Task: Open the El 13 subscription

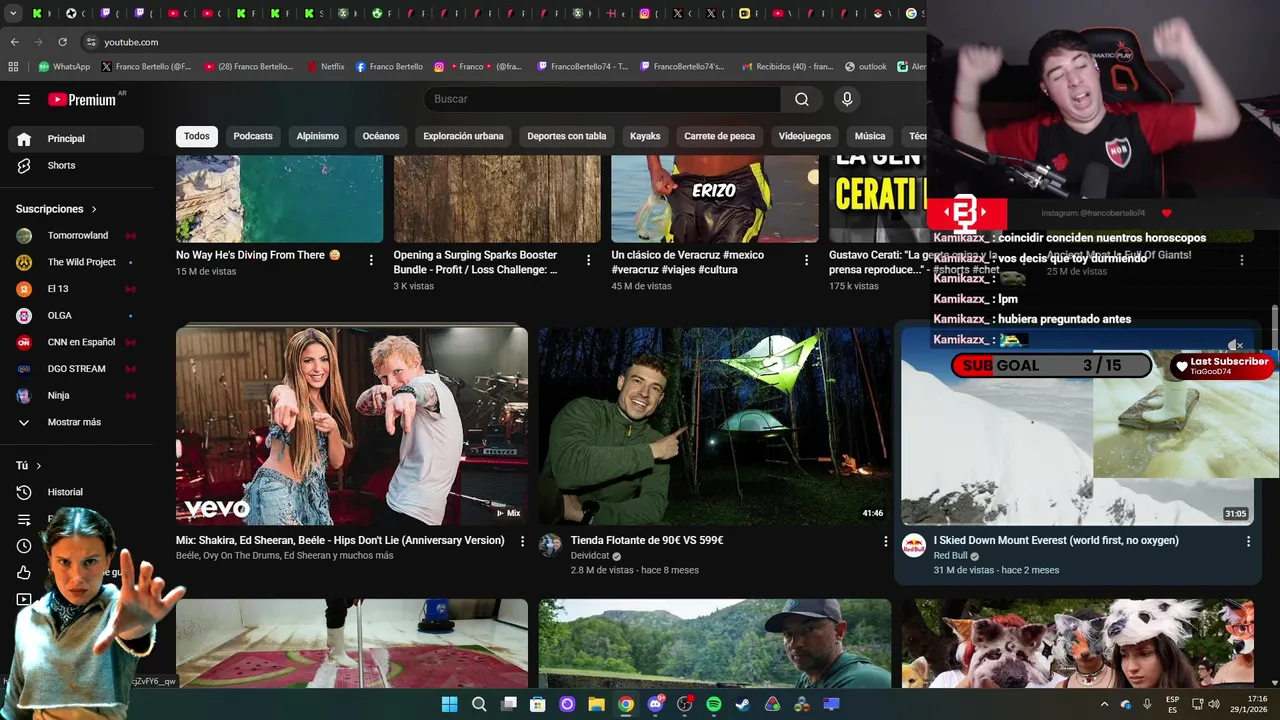Action: pyautogui.click(x=76, y=289)
